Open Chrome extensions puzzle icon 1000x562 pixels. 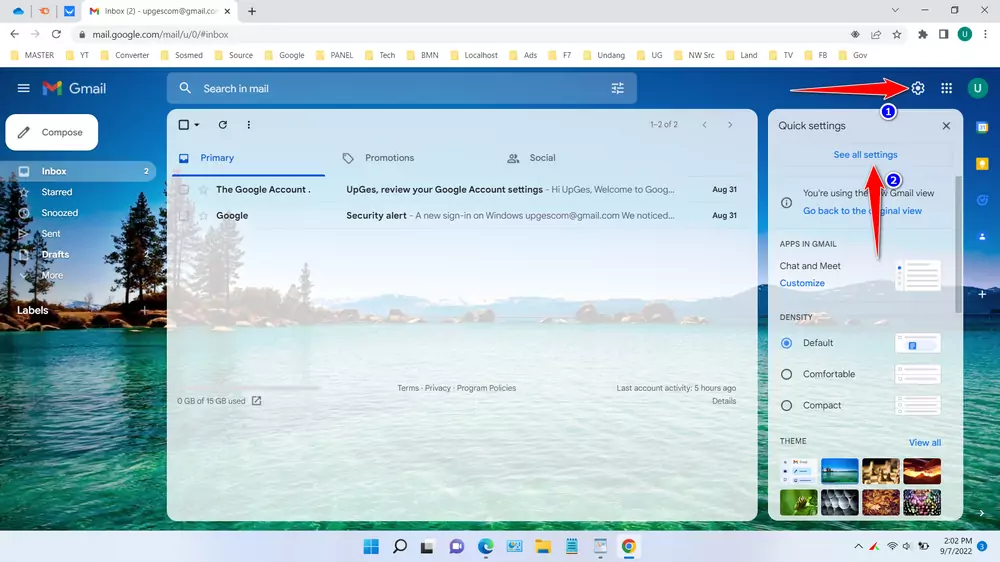click(x=923, y=34)
